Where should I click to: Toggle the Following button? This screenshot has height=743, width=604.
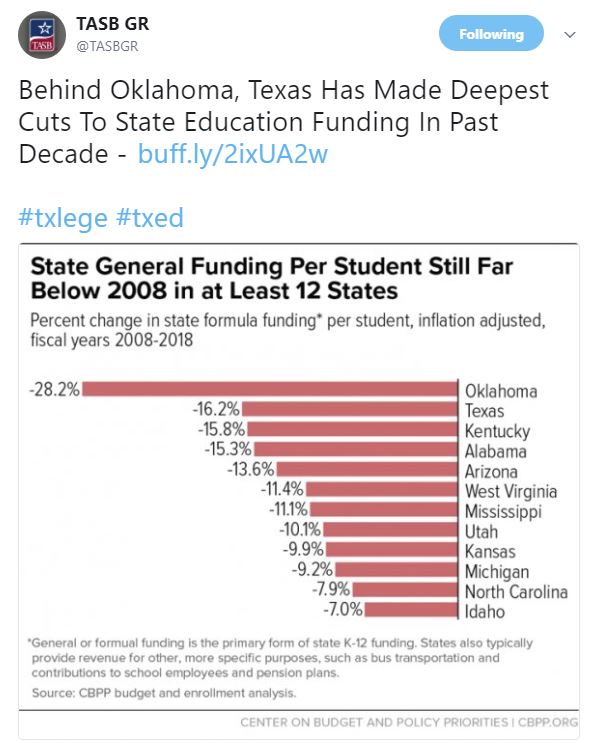pos(490,34)
